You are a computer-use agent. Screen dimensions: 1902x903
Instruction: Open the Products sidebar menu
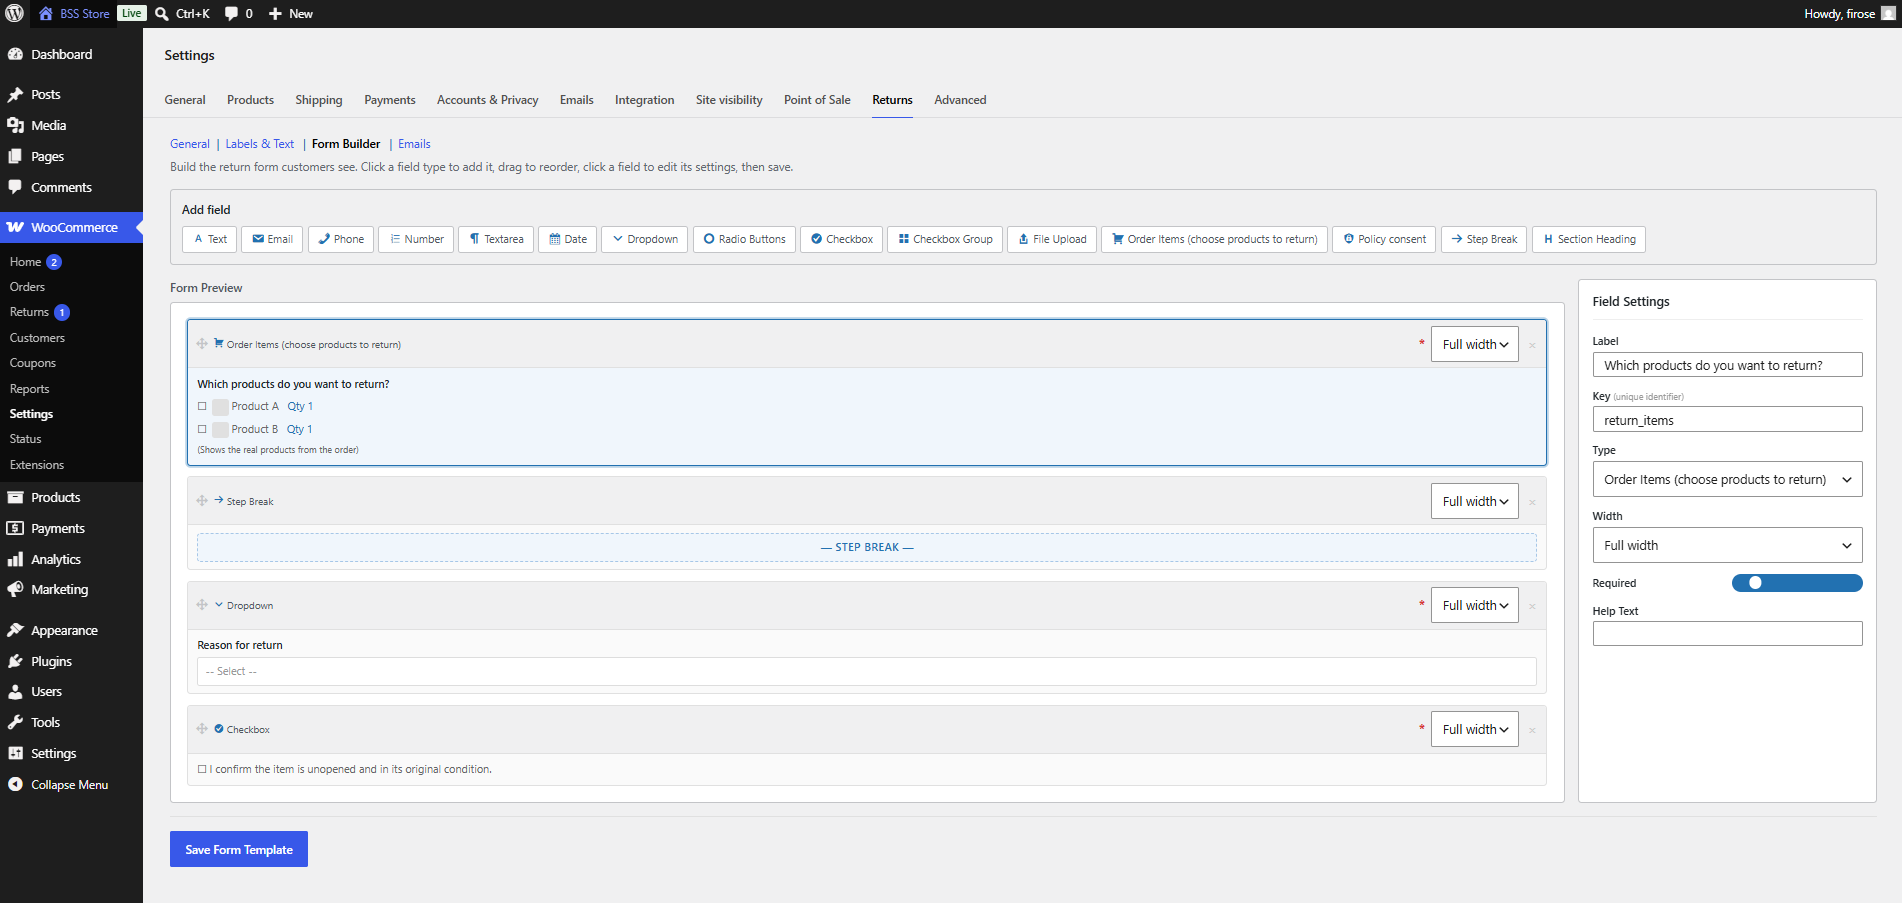71,497
